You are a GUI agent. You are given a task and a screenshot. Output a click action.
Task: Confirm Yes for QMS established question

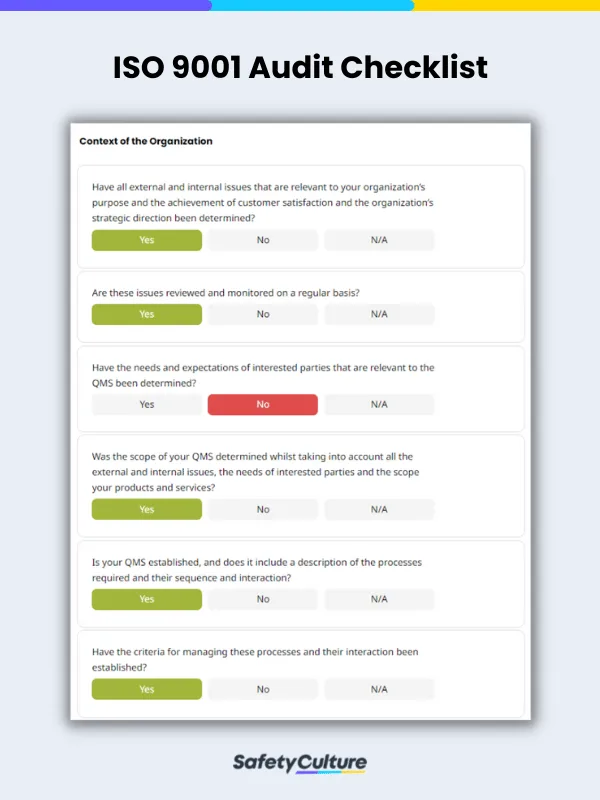(146, 599)
